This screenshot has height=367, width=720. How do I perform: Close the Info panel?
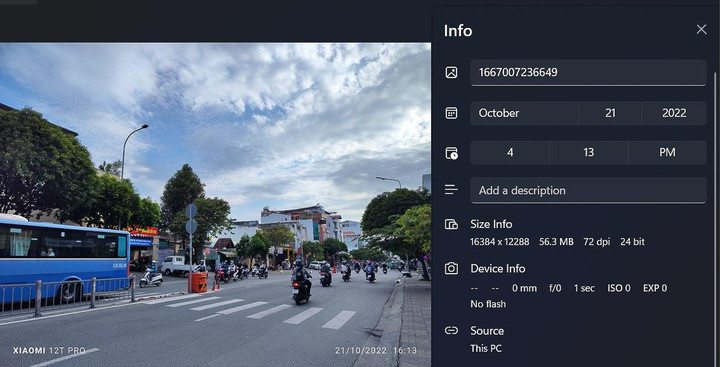click(701, 30)
